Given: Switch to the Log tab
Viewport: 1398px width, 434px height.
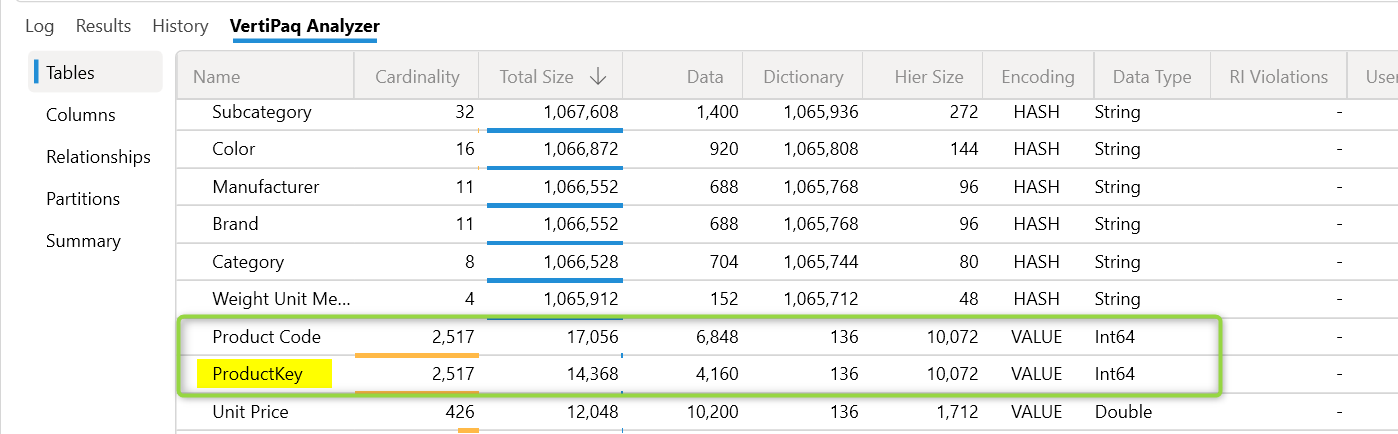Looking at the screenshot, I should tap(40, 26).
